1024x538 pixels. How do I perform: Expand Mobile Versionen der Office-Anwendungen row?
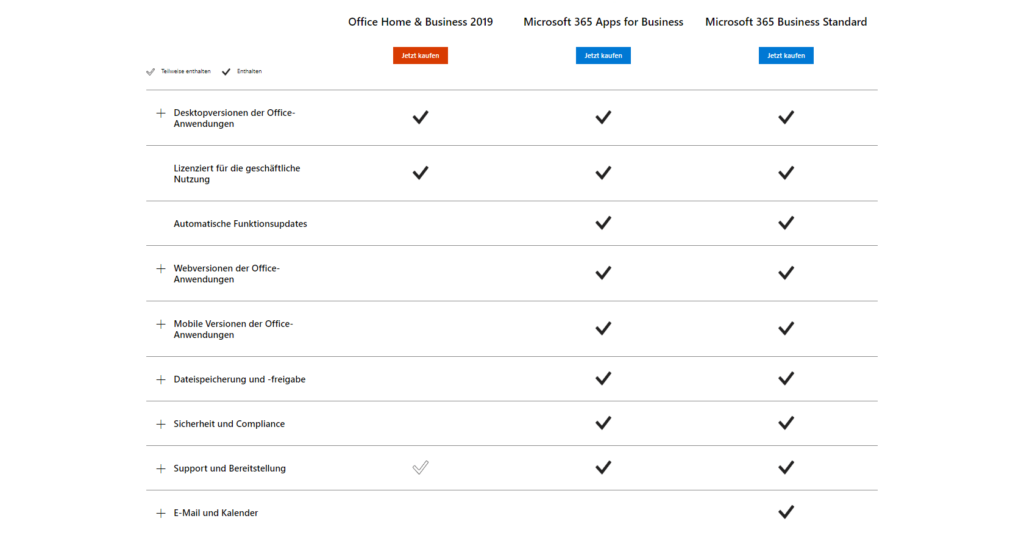[161, 324]
